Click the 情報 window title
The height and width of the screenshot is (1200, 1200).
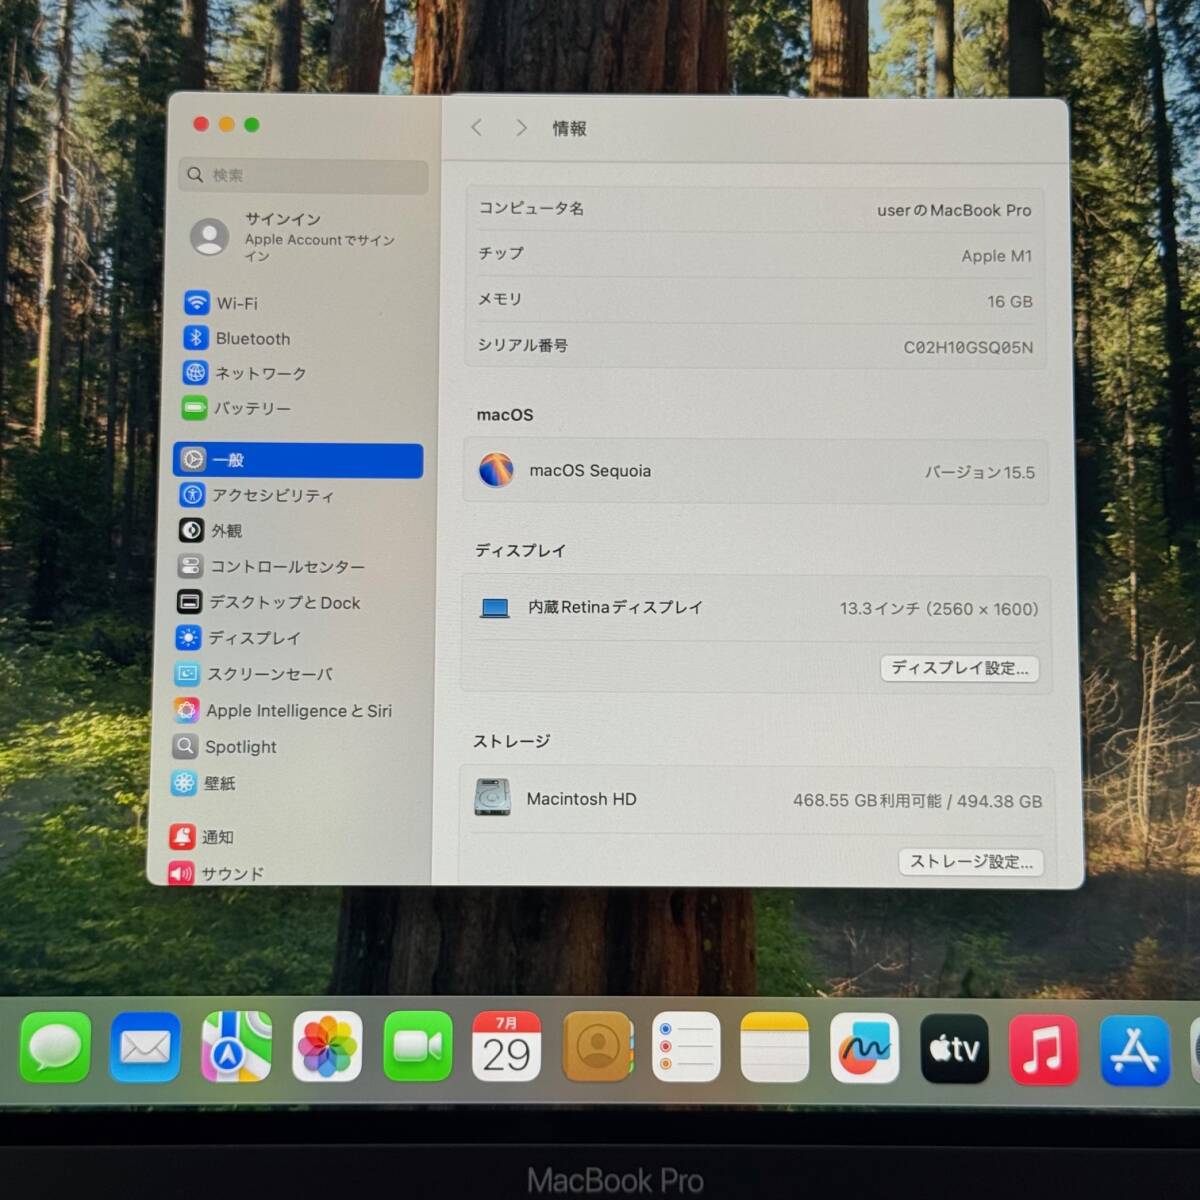pos(569,128)
